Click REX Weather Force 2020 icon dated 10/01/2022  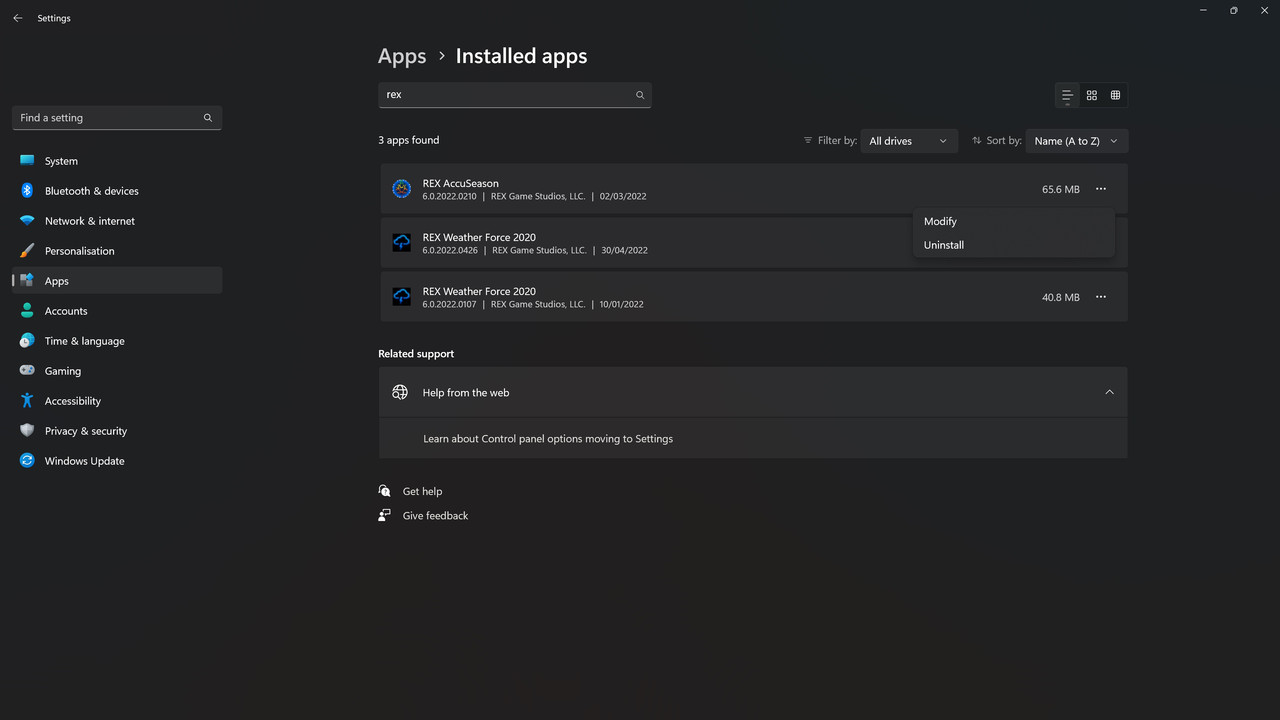402,297
